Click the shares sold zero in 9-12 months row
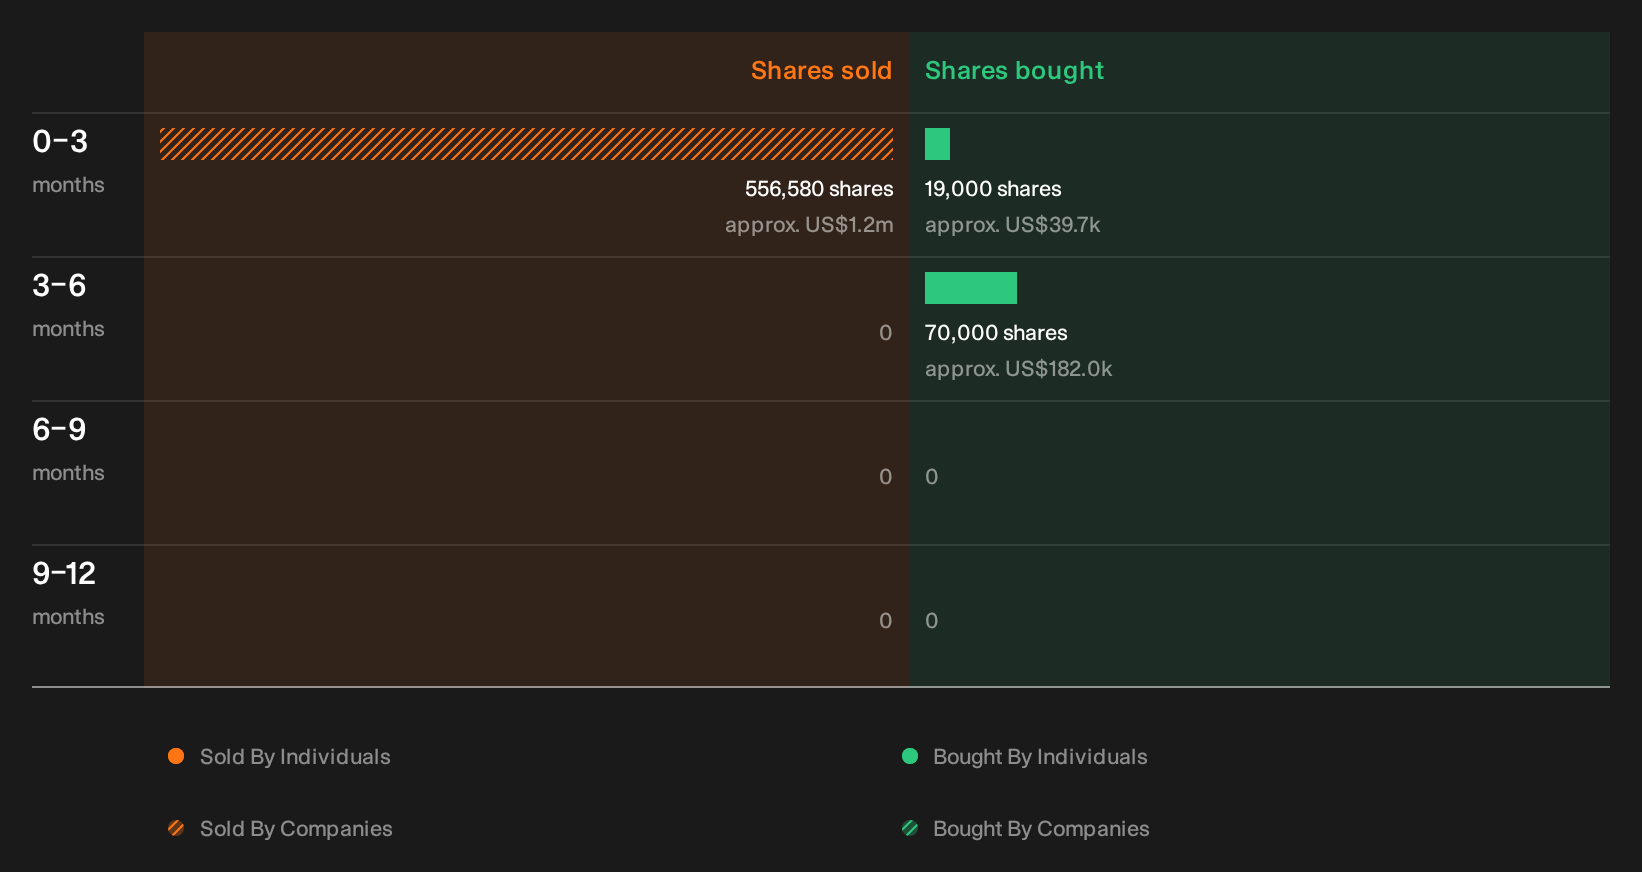This screenshot has width=1642, height=872. click(x=885, y=621)
